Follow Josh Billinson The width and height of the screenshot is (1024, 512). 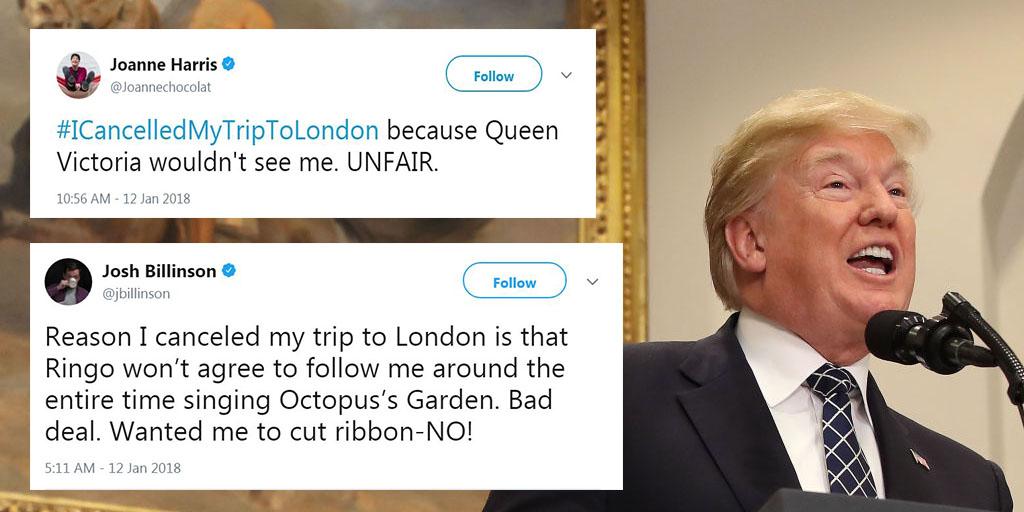pos(515,280)
